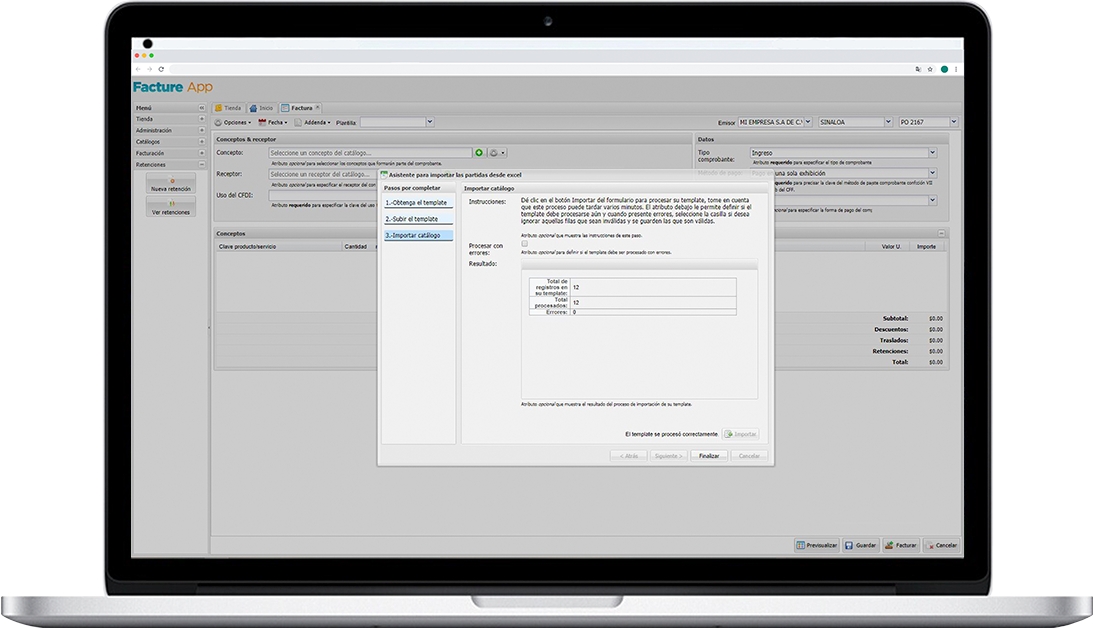Open the Nueva retención sidebar icon

171,184
